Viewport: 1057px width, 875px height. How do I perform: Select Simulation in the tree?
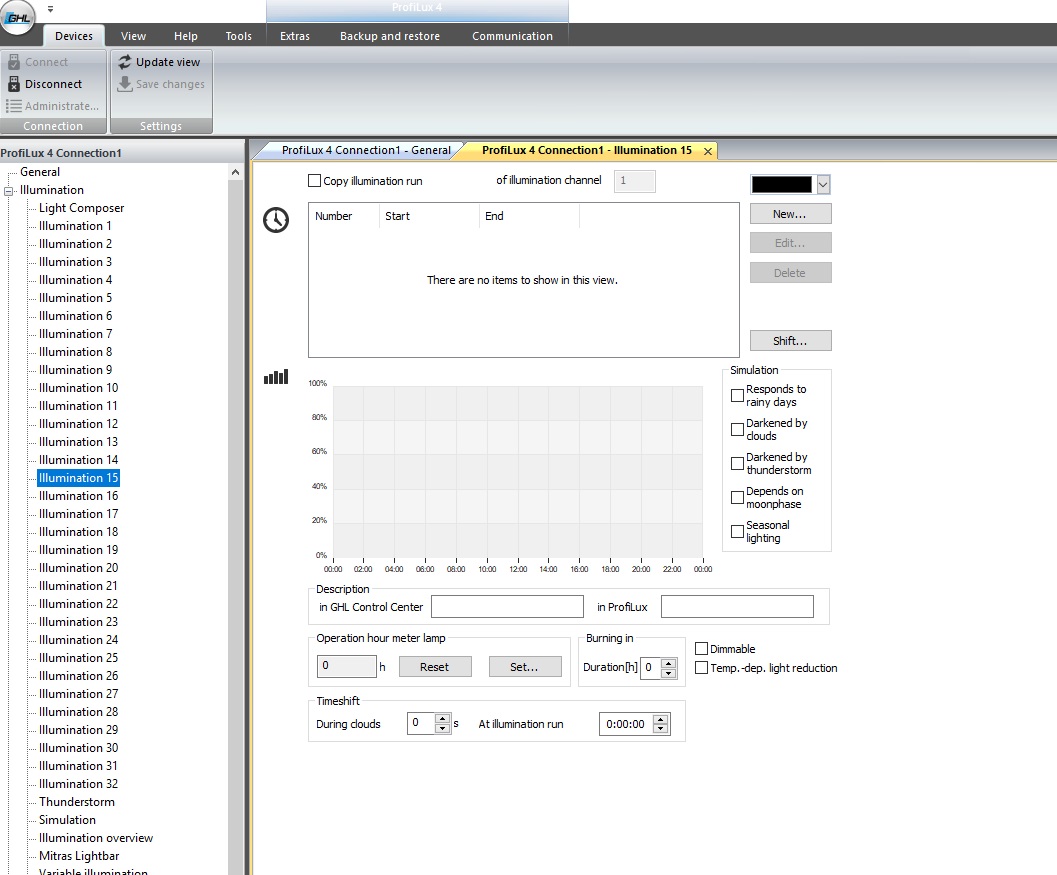pos(67,820)
